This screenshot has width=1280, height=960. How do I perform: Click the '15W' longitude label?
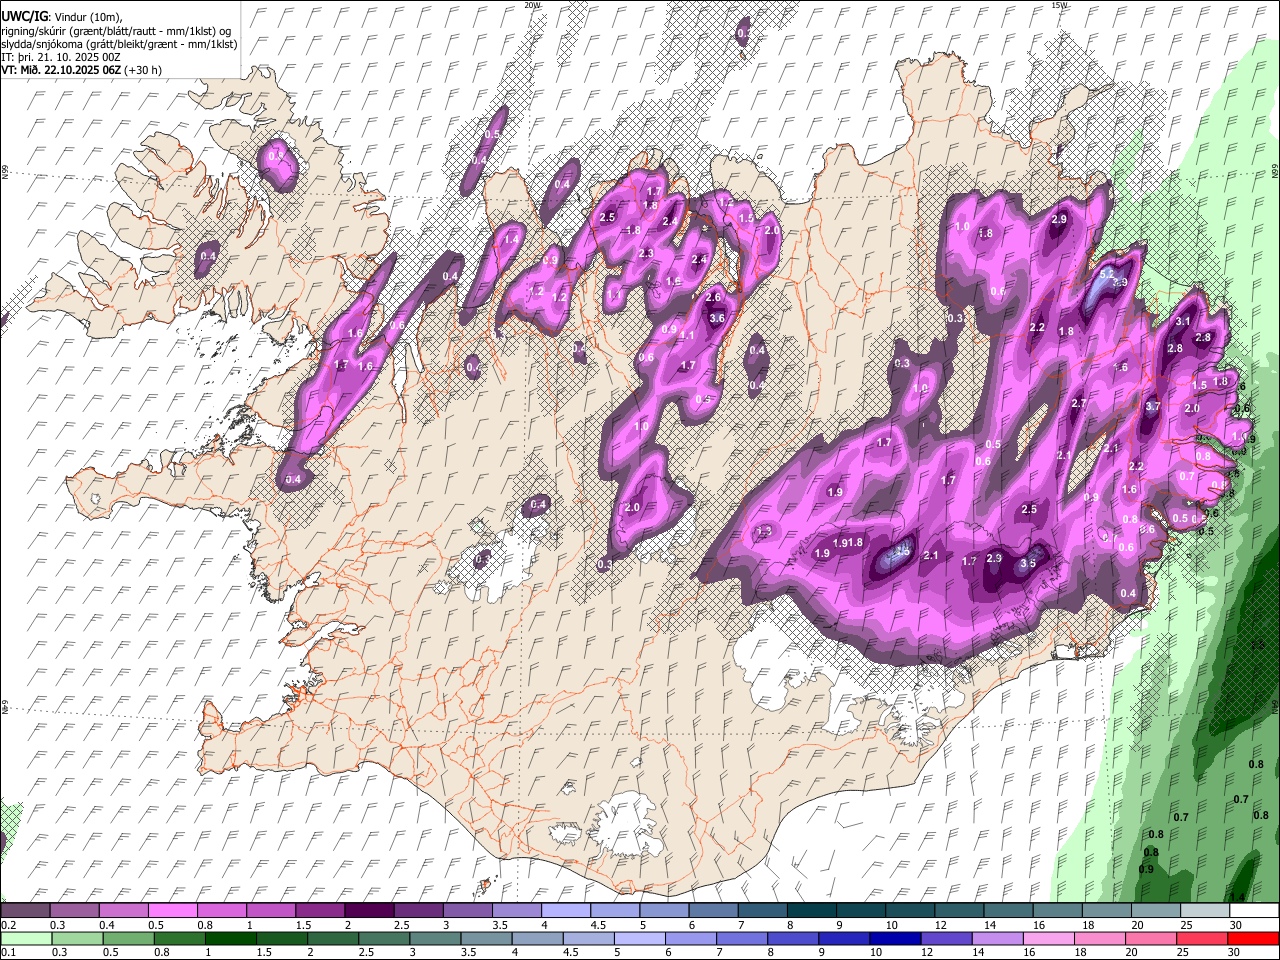[x=1059, y=5]
